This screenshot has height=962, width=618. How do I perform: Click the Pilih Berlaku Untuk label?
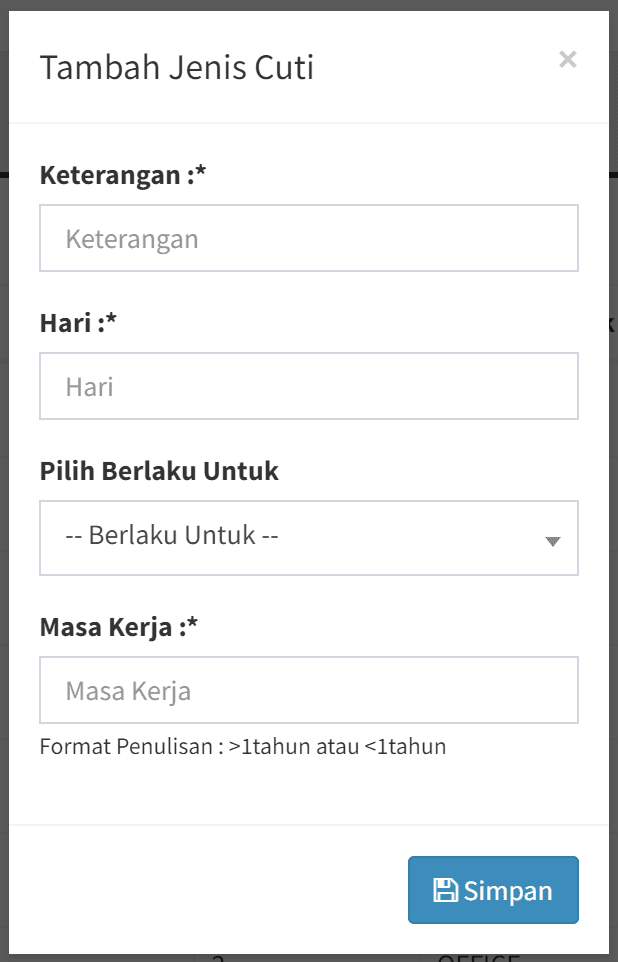(159, 471)
